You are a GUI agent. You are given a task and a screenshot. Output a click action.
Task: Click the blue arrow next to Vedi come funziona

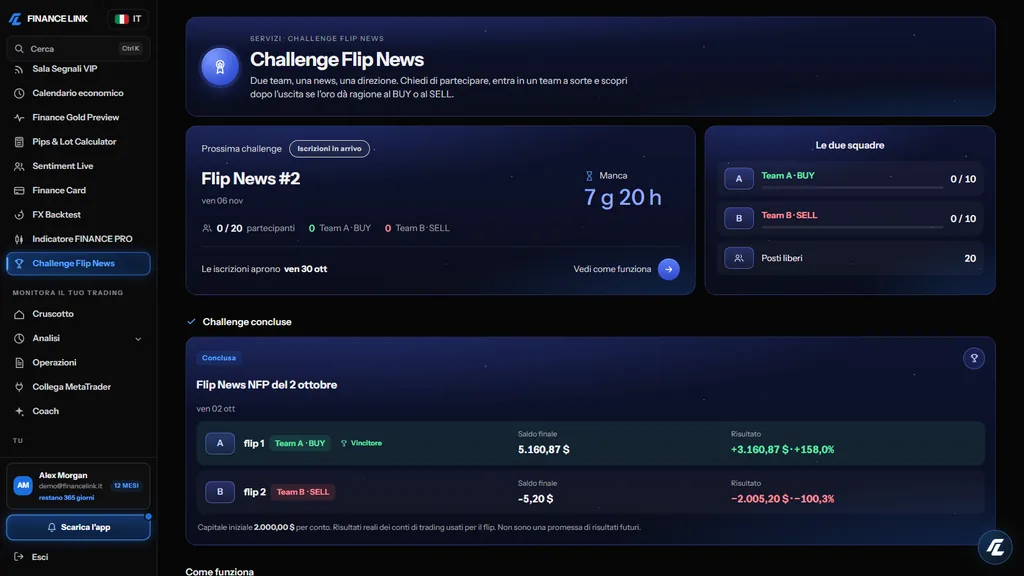(669, 269)
